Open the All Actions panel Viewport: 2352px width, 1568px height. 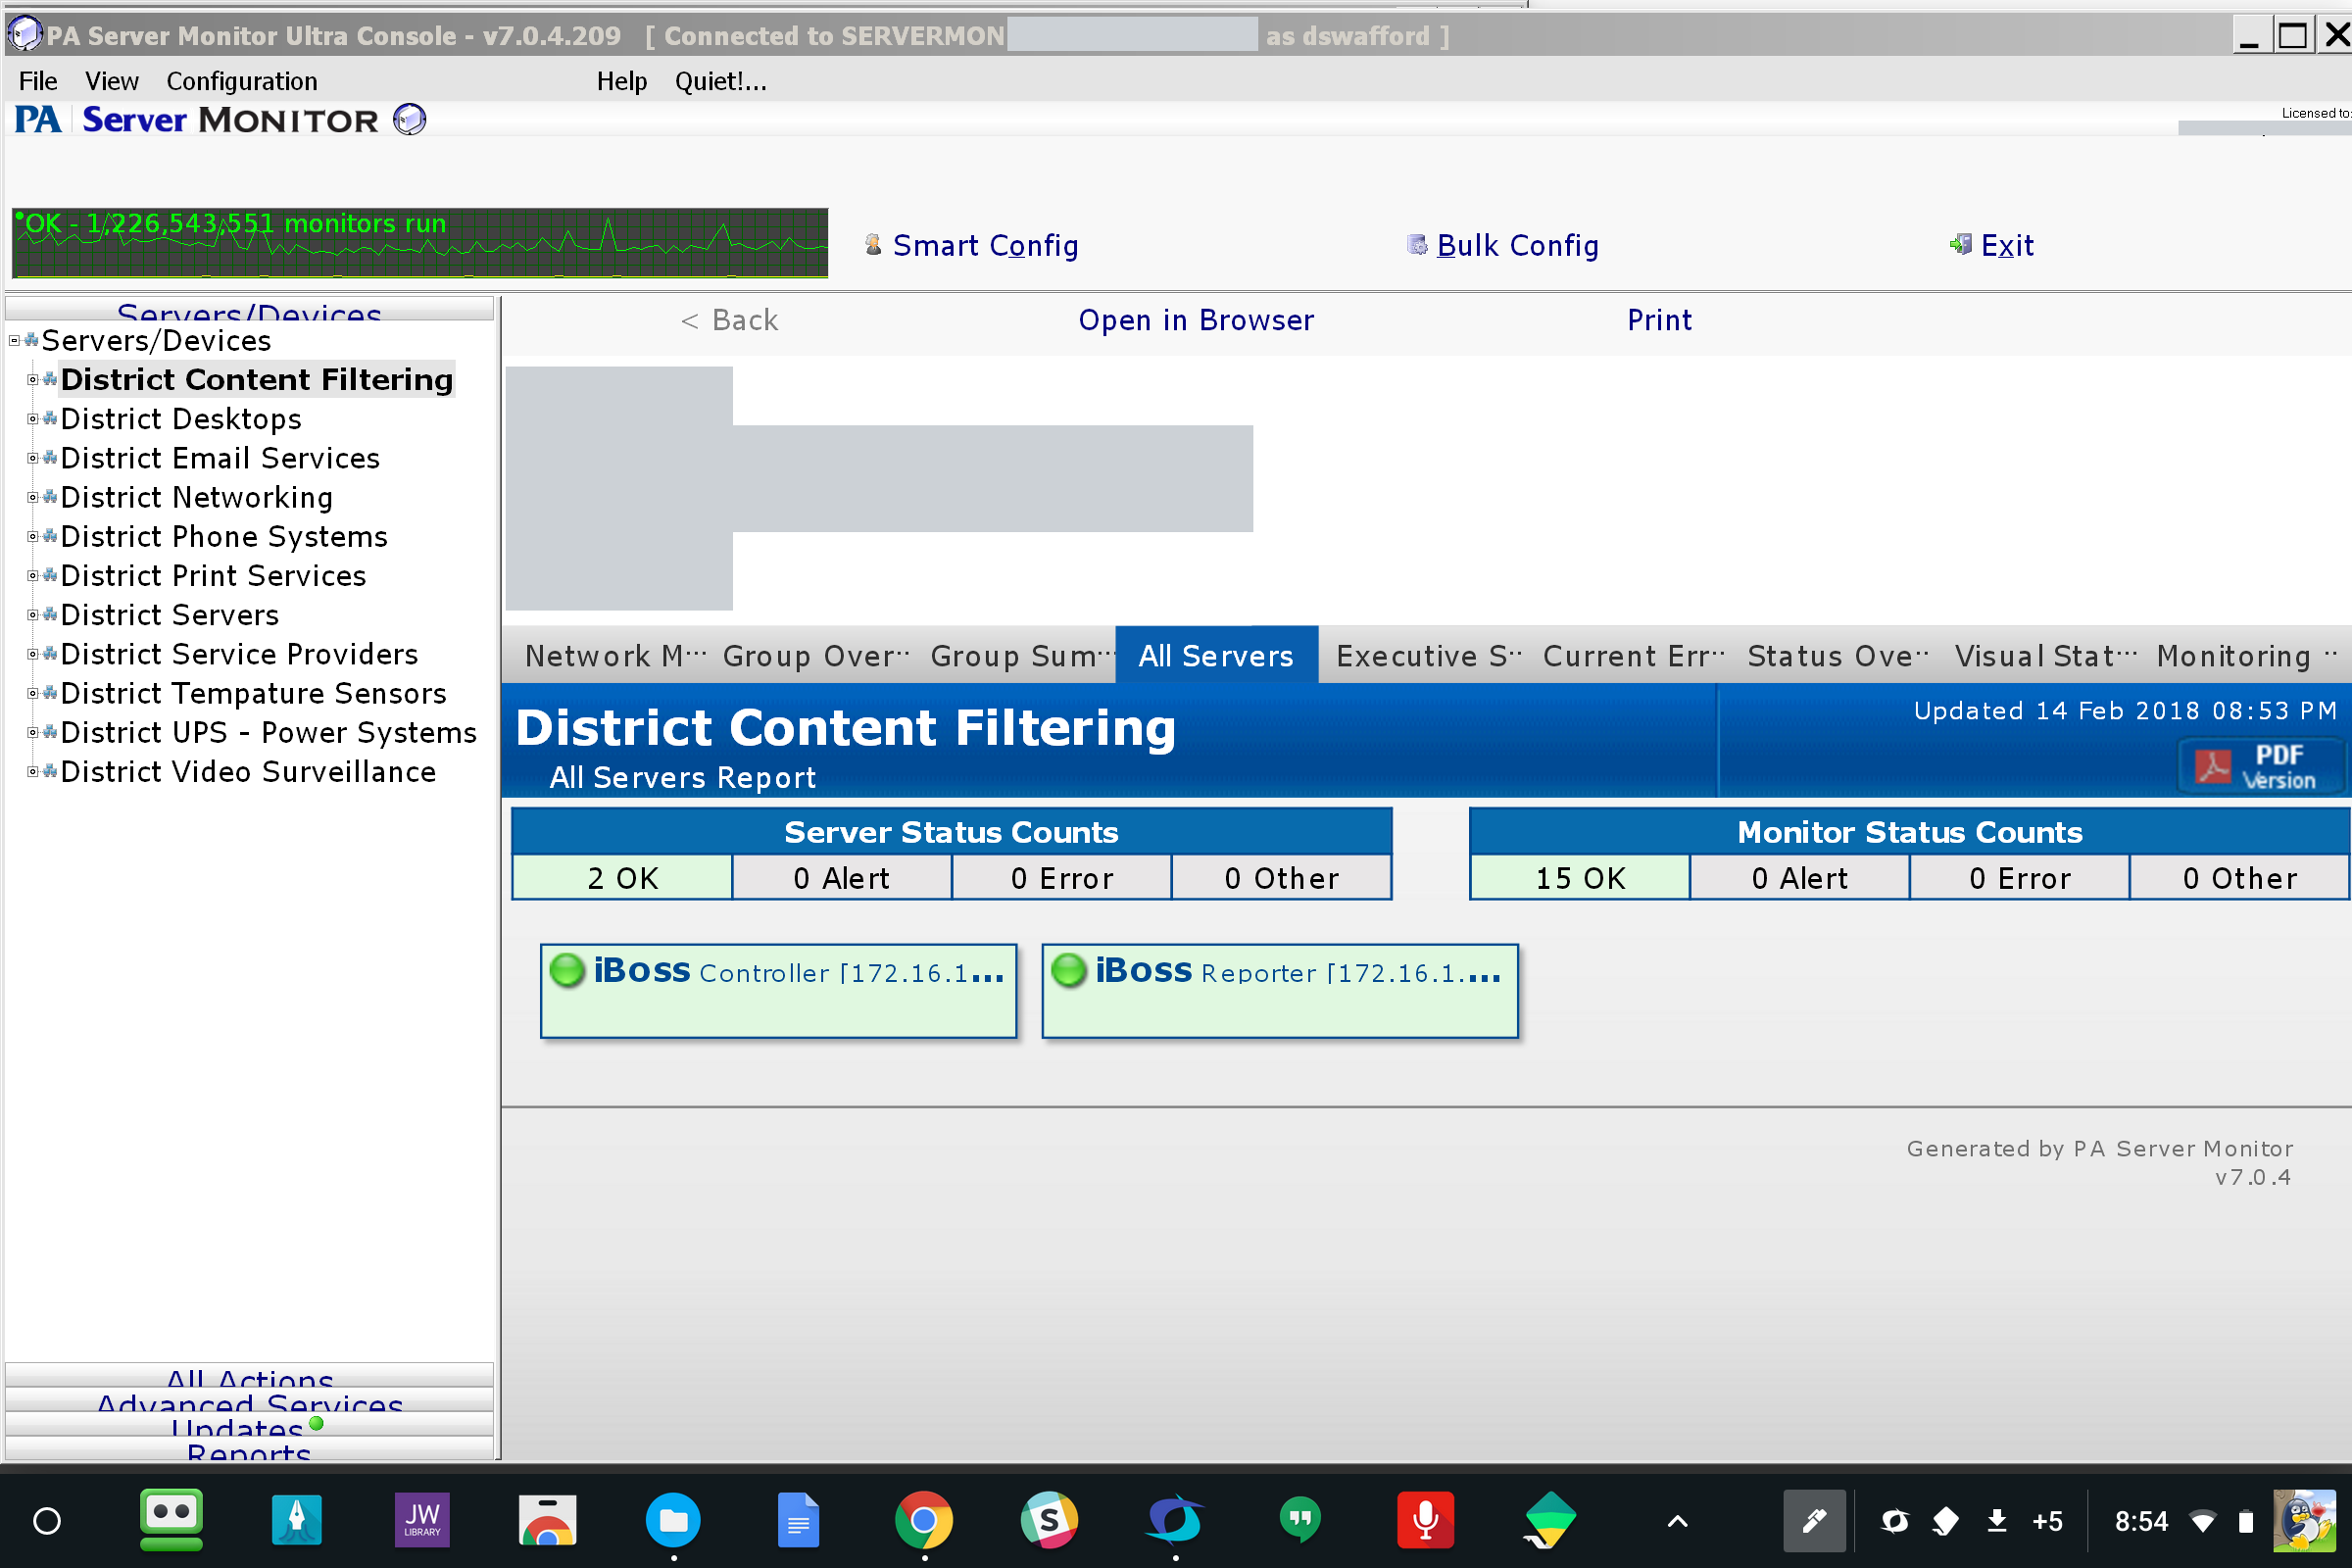249,1375
